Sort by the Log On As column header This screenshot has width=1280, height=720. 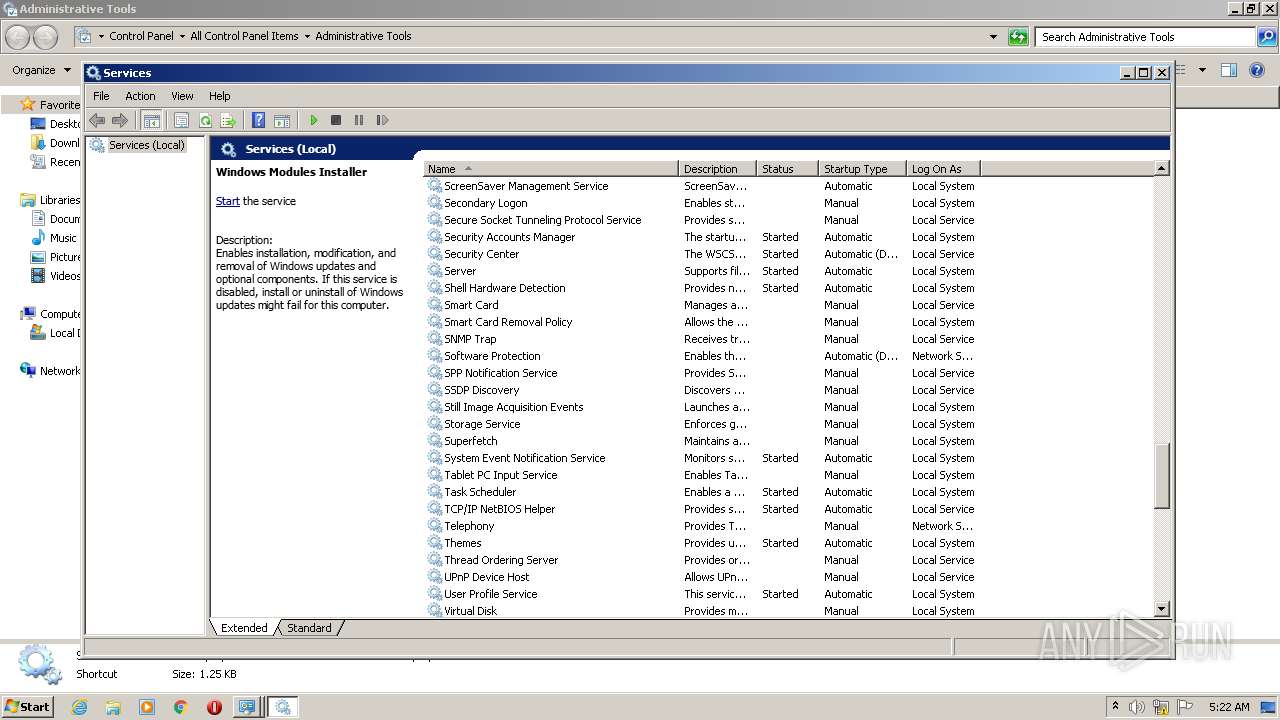(943, 169)
